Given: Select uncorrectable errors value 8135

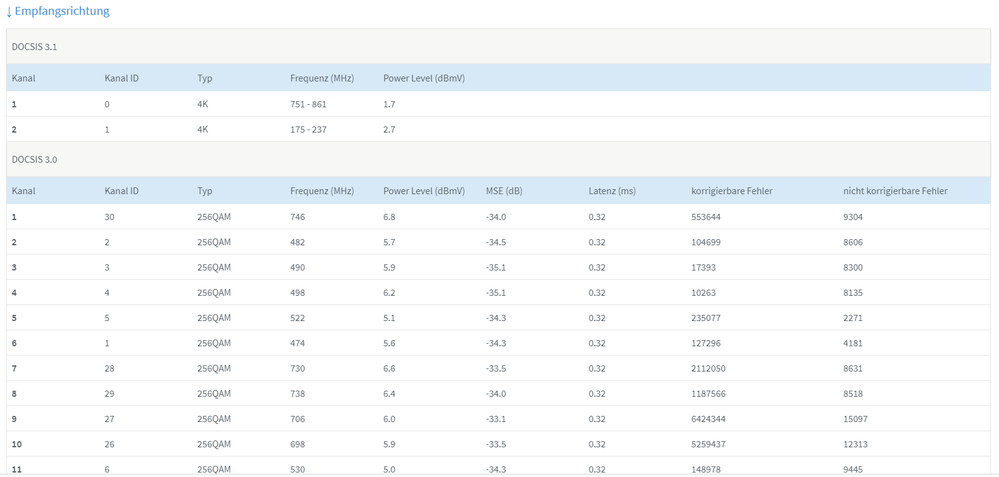Looking at the screenshot, I should click(x=852, y=293).
